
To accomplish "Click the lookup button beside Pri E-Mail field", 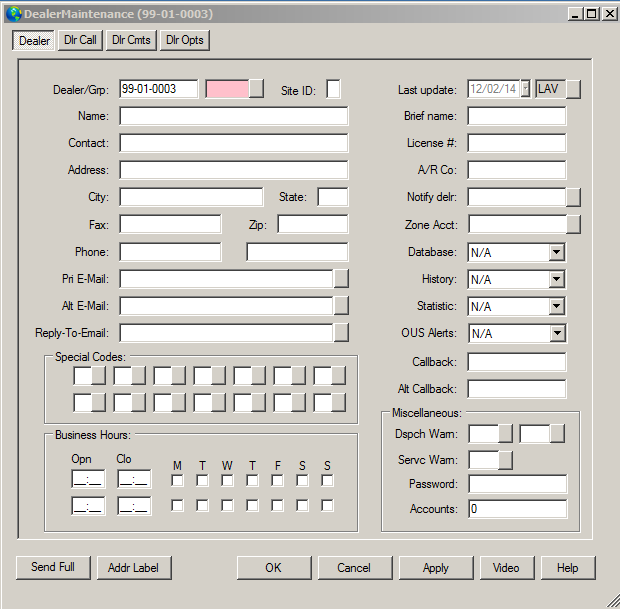I will (341, 279).
